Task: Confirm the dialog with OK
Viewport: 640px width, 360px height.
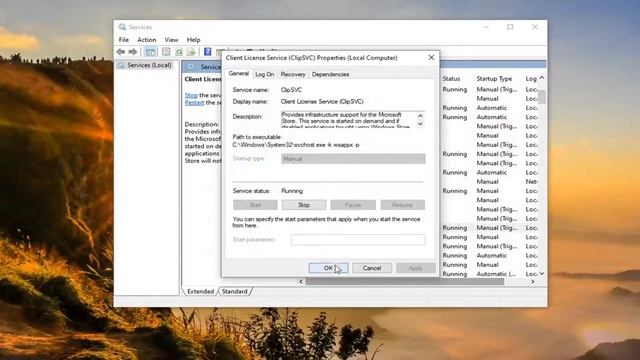Action: coord(329,268)
